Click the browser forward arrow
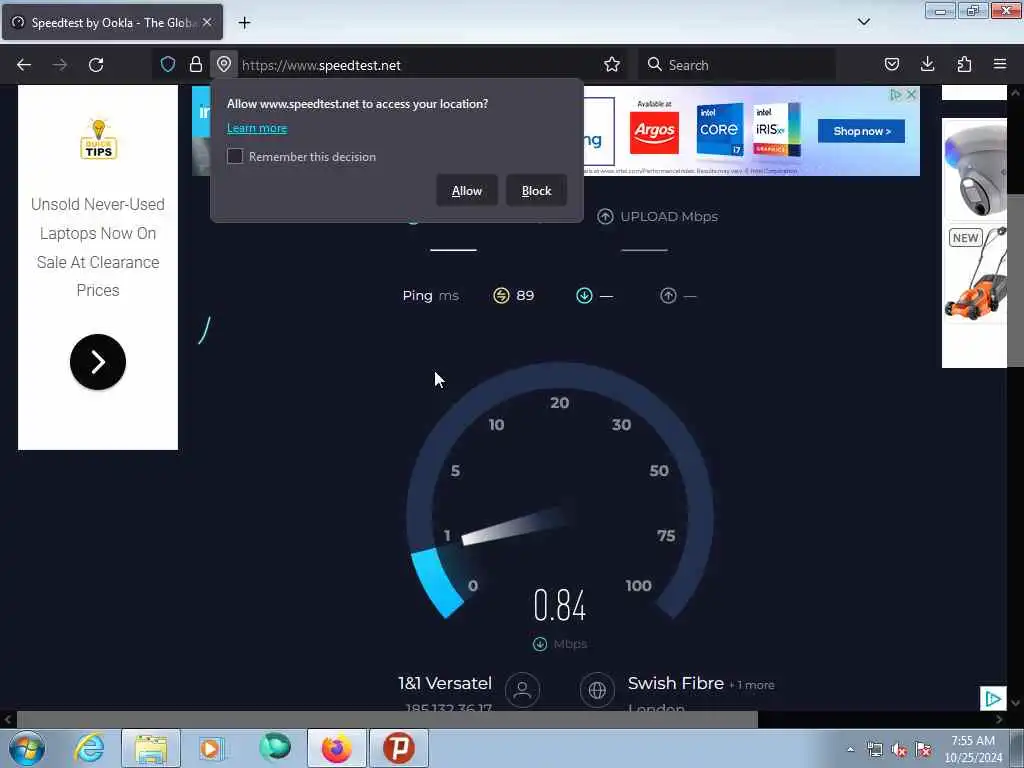The width and height of the screenshot is (1024, 768). point(59,65)
